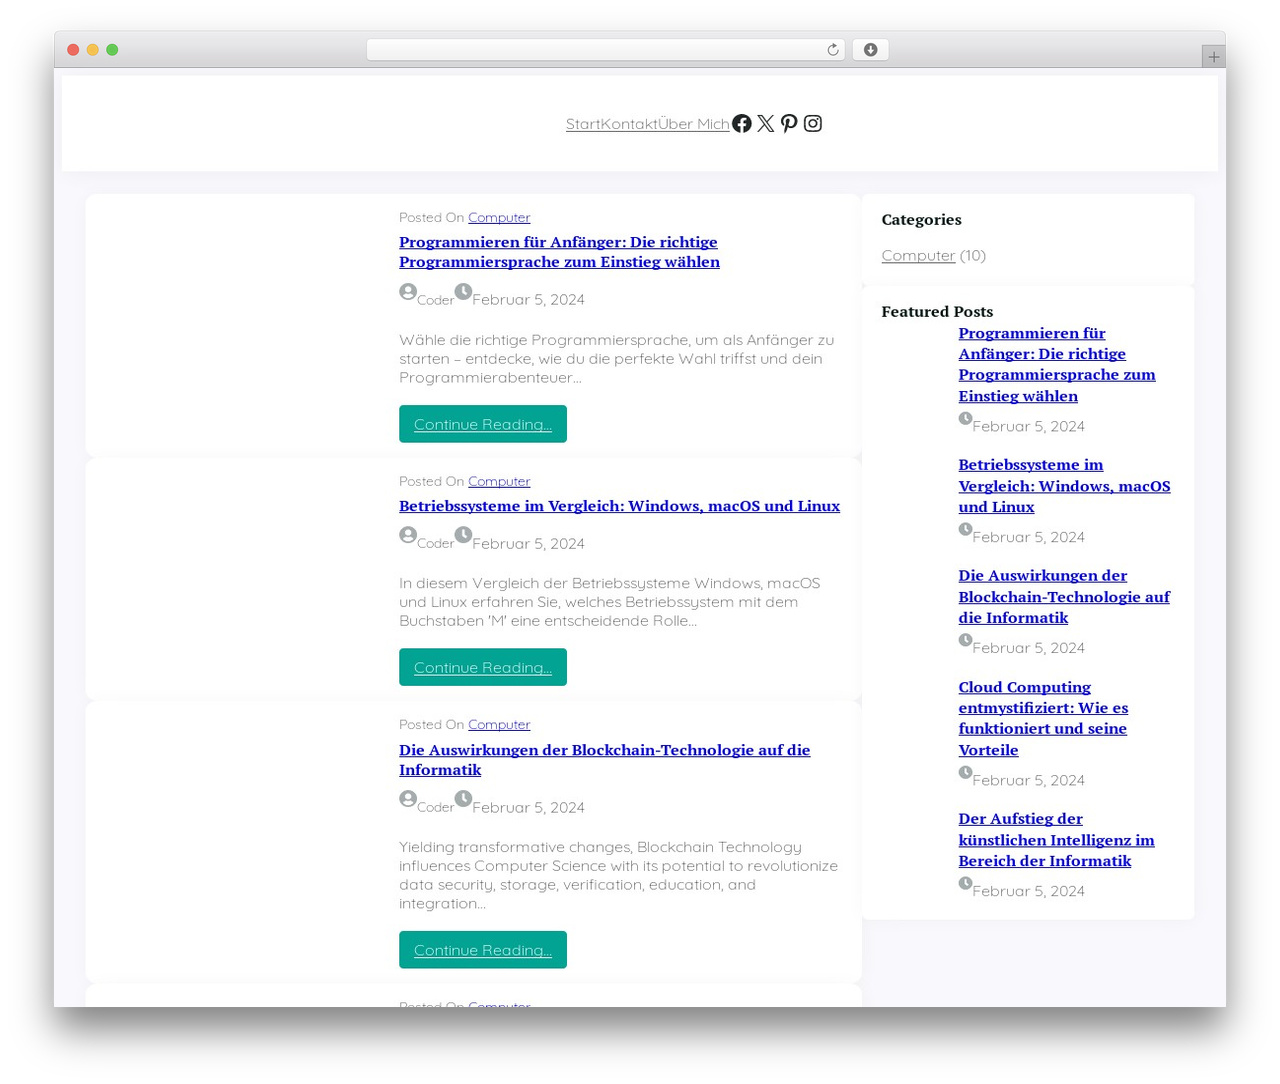1280x1084 pixels.
Task: Open featured post Programmieren für Anfänger
Action: 1057,364
